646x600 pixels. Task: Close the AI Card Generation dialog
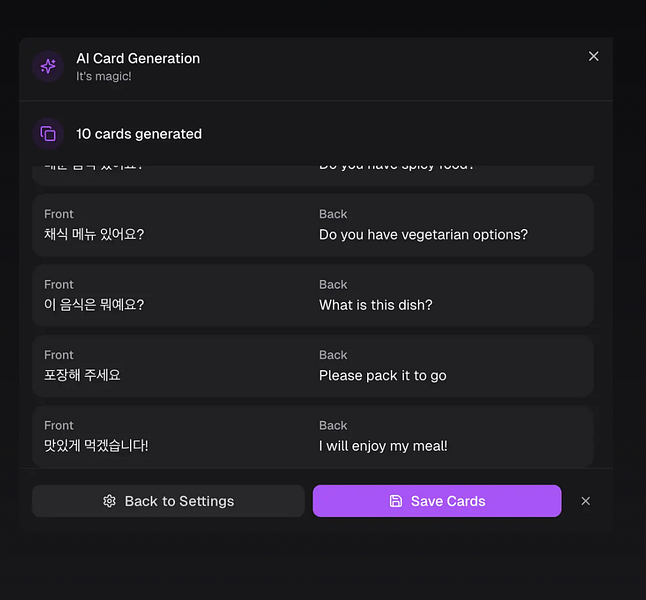point(593,57)
